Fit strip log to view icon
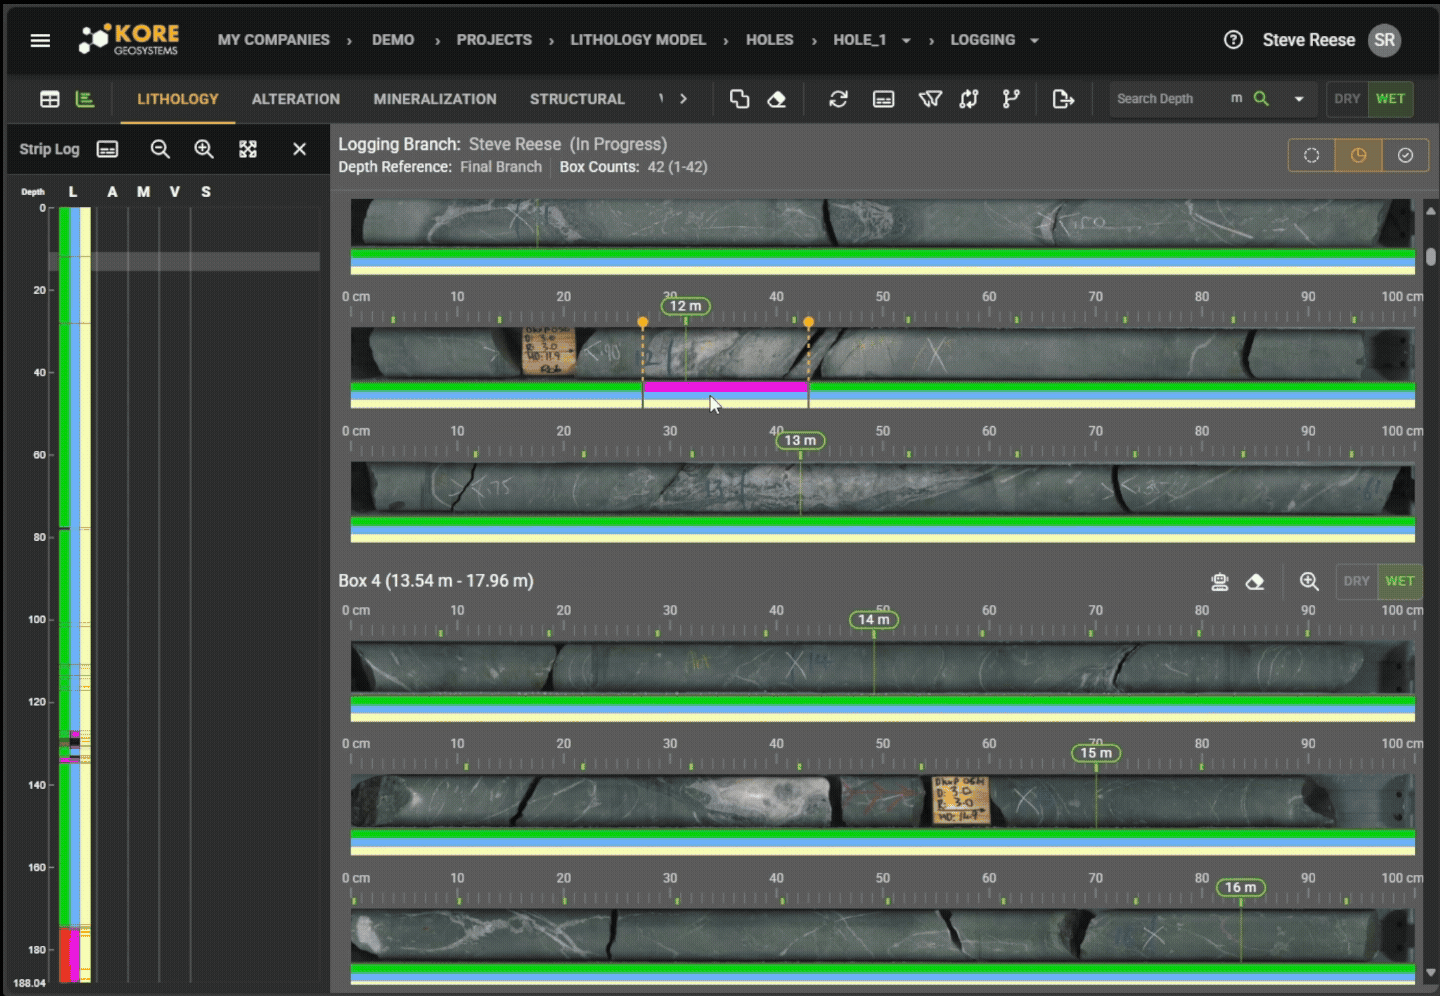Screen dimensions: 1440x996 248,149
